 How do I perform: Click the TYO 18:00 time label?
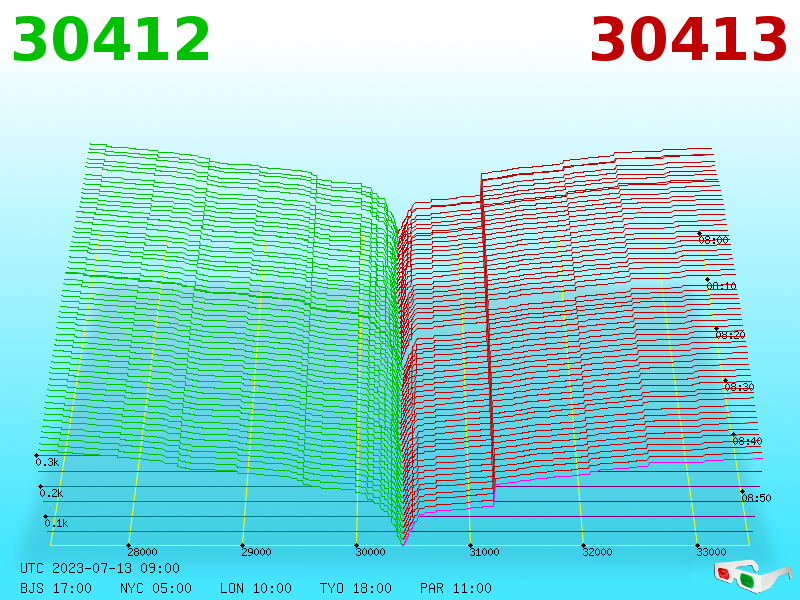coord(356,588)
